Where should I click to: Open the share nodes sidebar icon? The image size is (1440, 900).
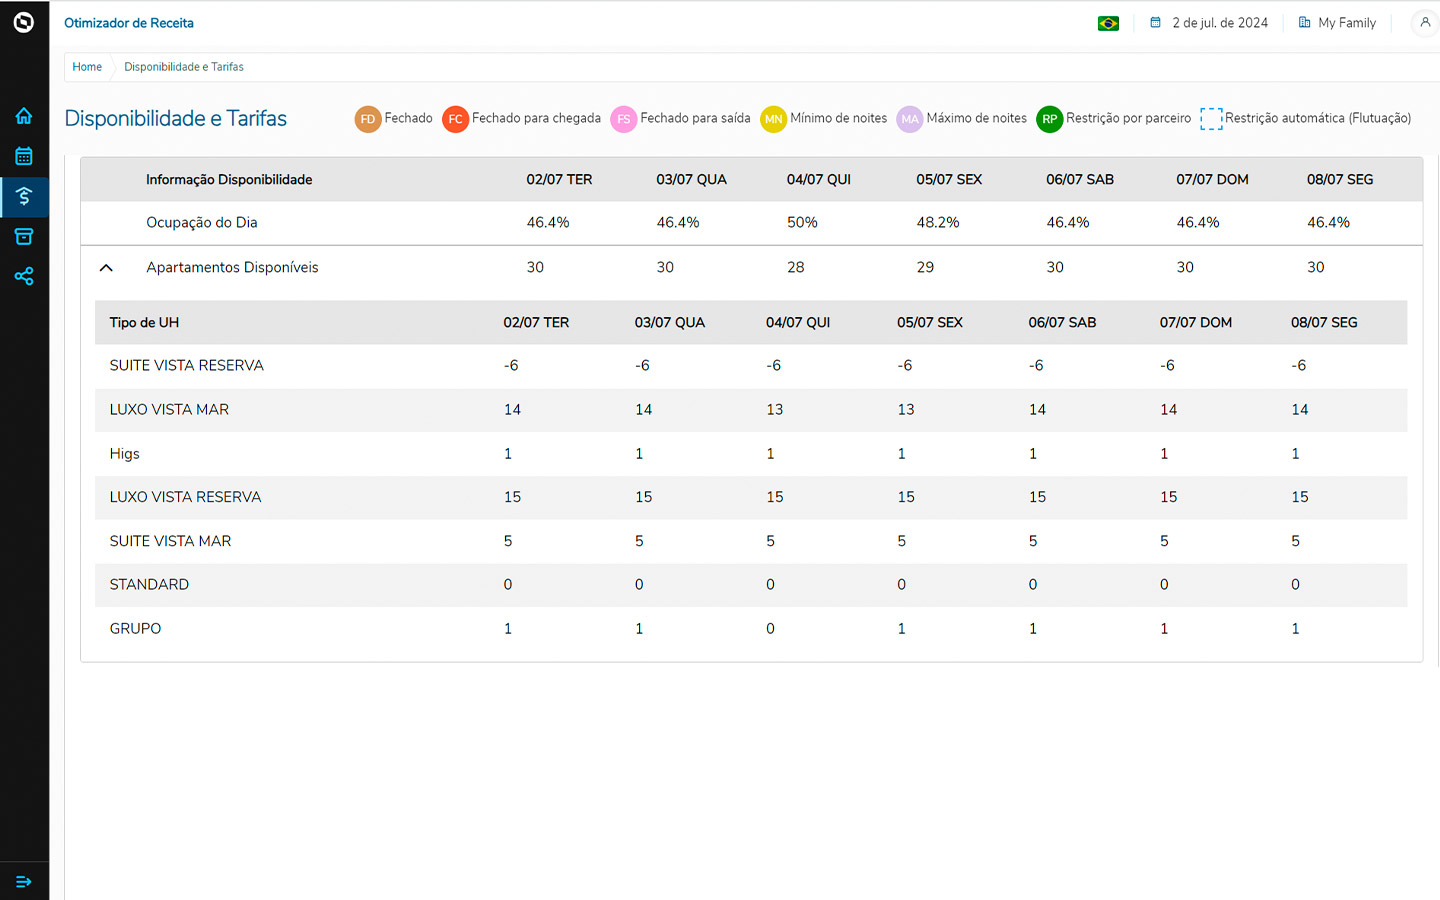point(24,277)
